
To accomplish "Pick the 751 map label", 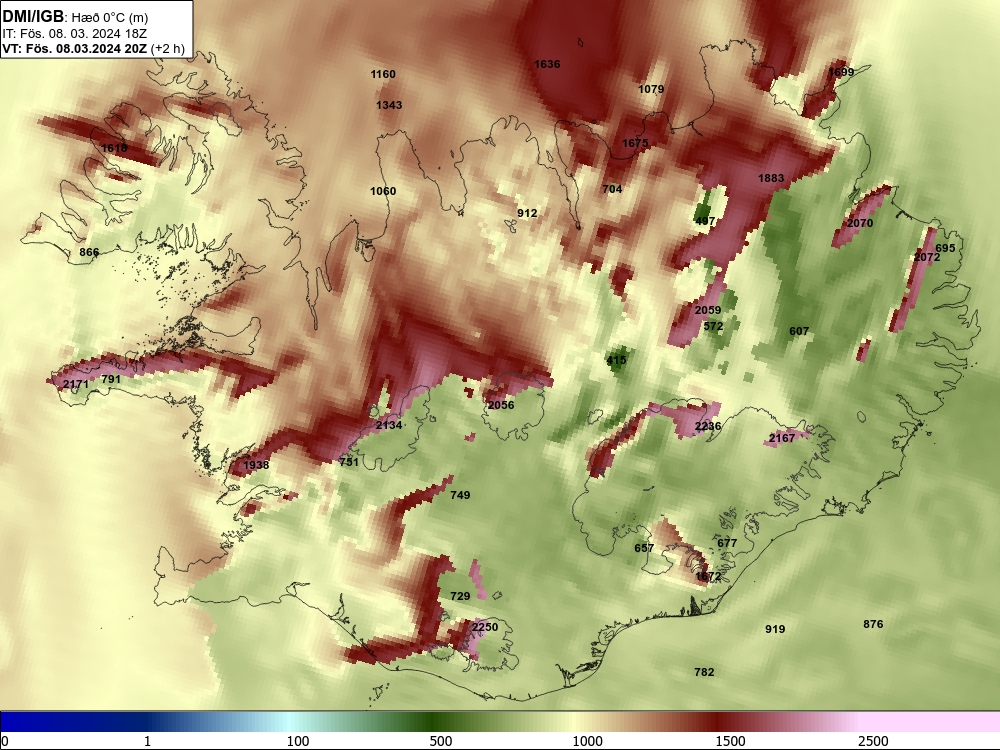I will pyautogui.click(x=349, y=462).
